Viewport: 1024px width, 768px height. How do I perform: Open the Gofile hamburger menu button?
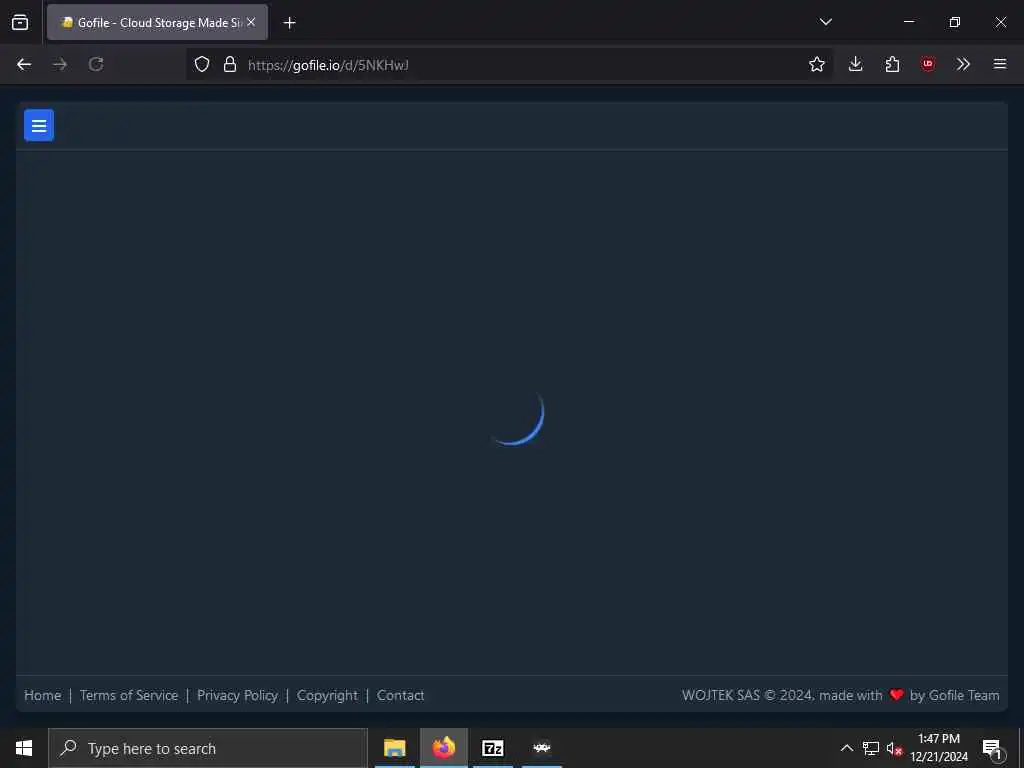pos(39,125)
